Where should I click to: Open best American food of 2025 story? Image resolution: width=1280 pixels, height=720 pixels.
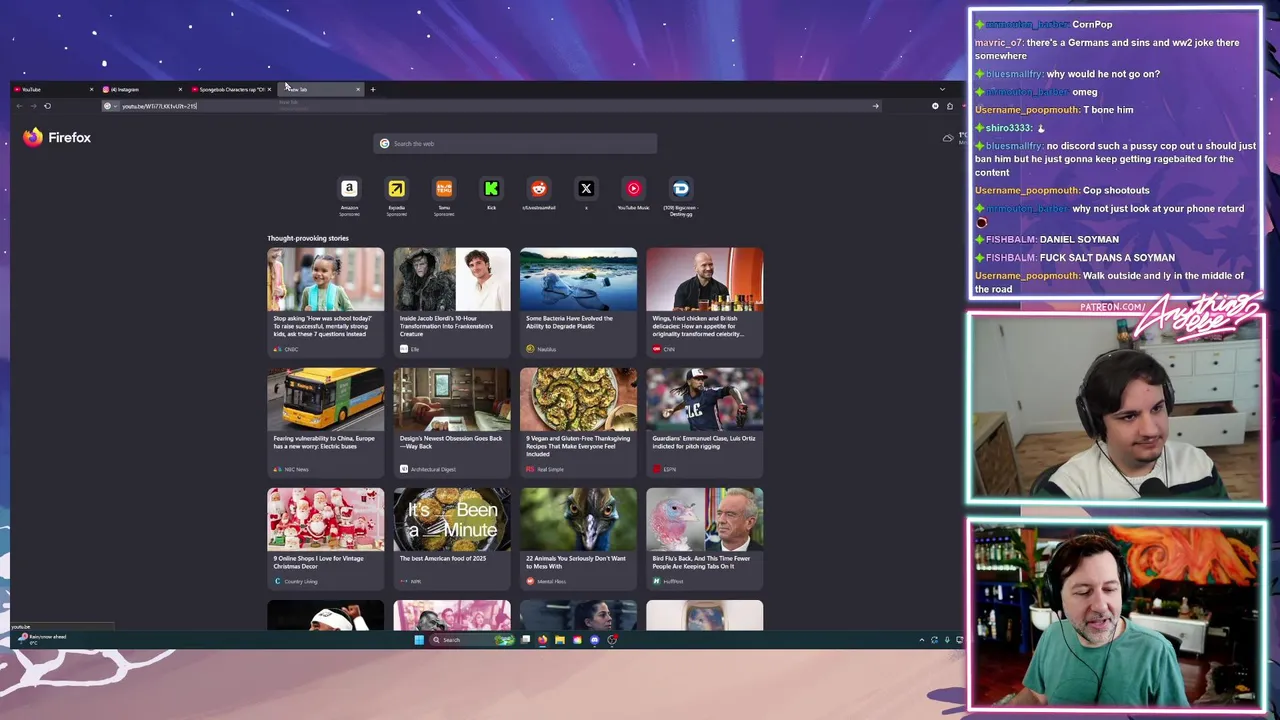(451, 537)
